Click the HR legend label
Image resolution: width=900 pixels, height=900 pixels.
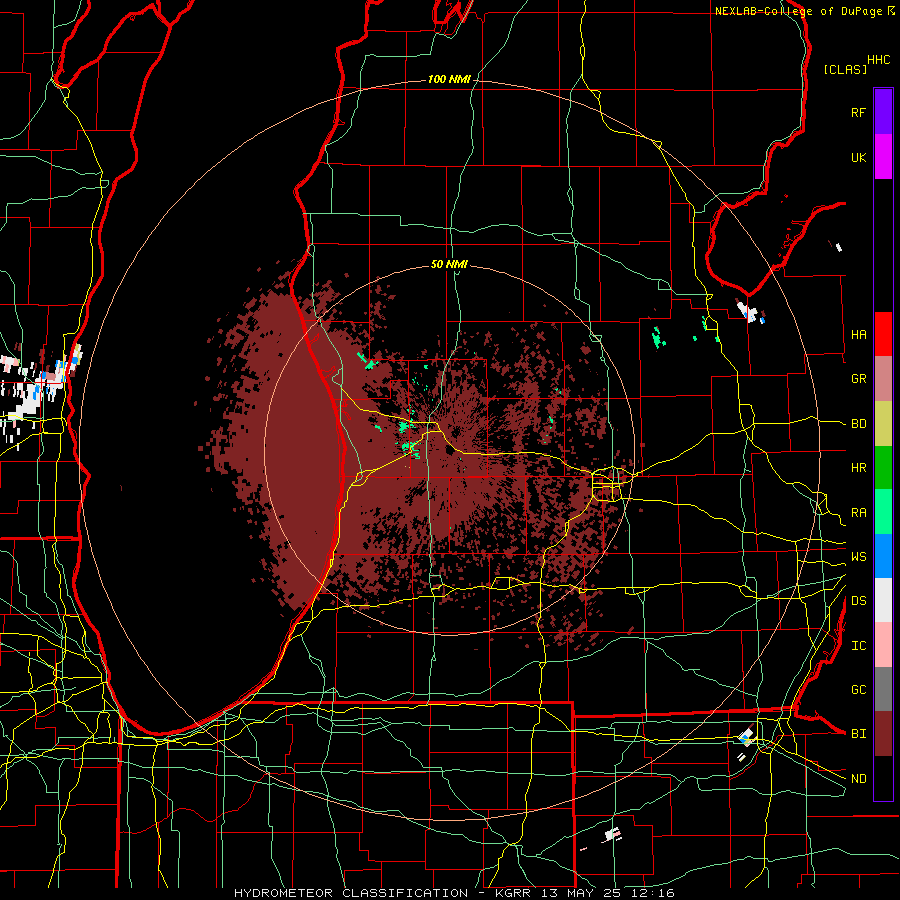[x=858, y=468]
